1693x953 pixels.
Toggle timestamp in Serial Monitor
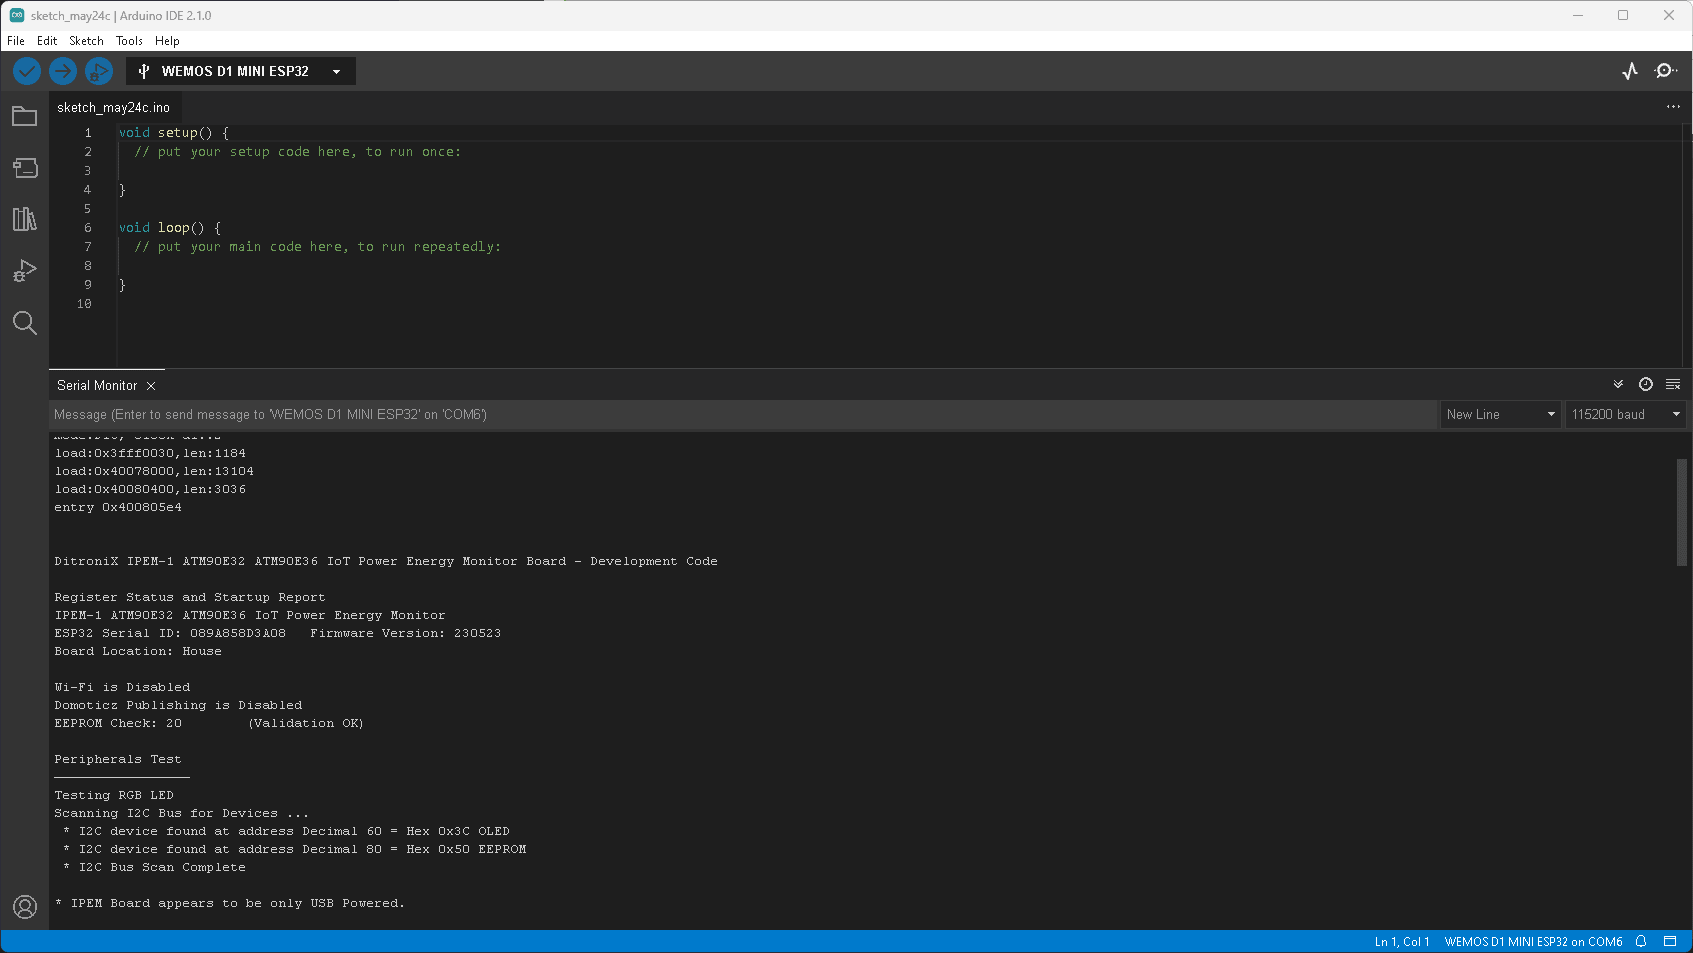tap(1646, 385)
